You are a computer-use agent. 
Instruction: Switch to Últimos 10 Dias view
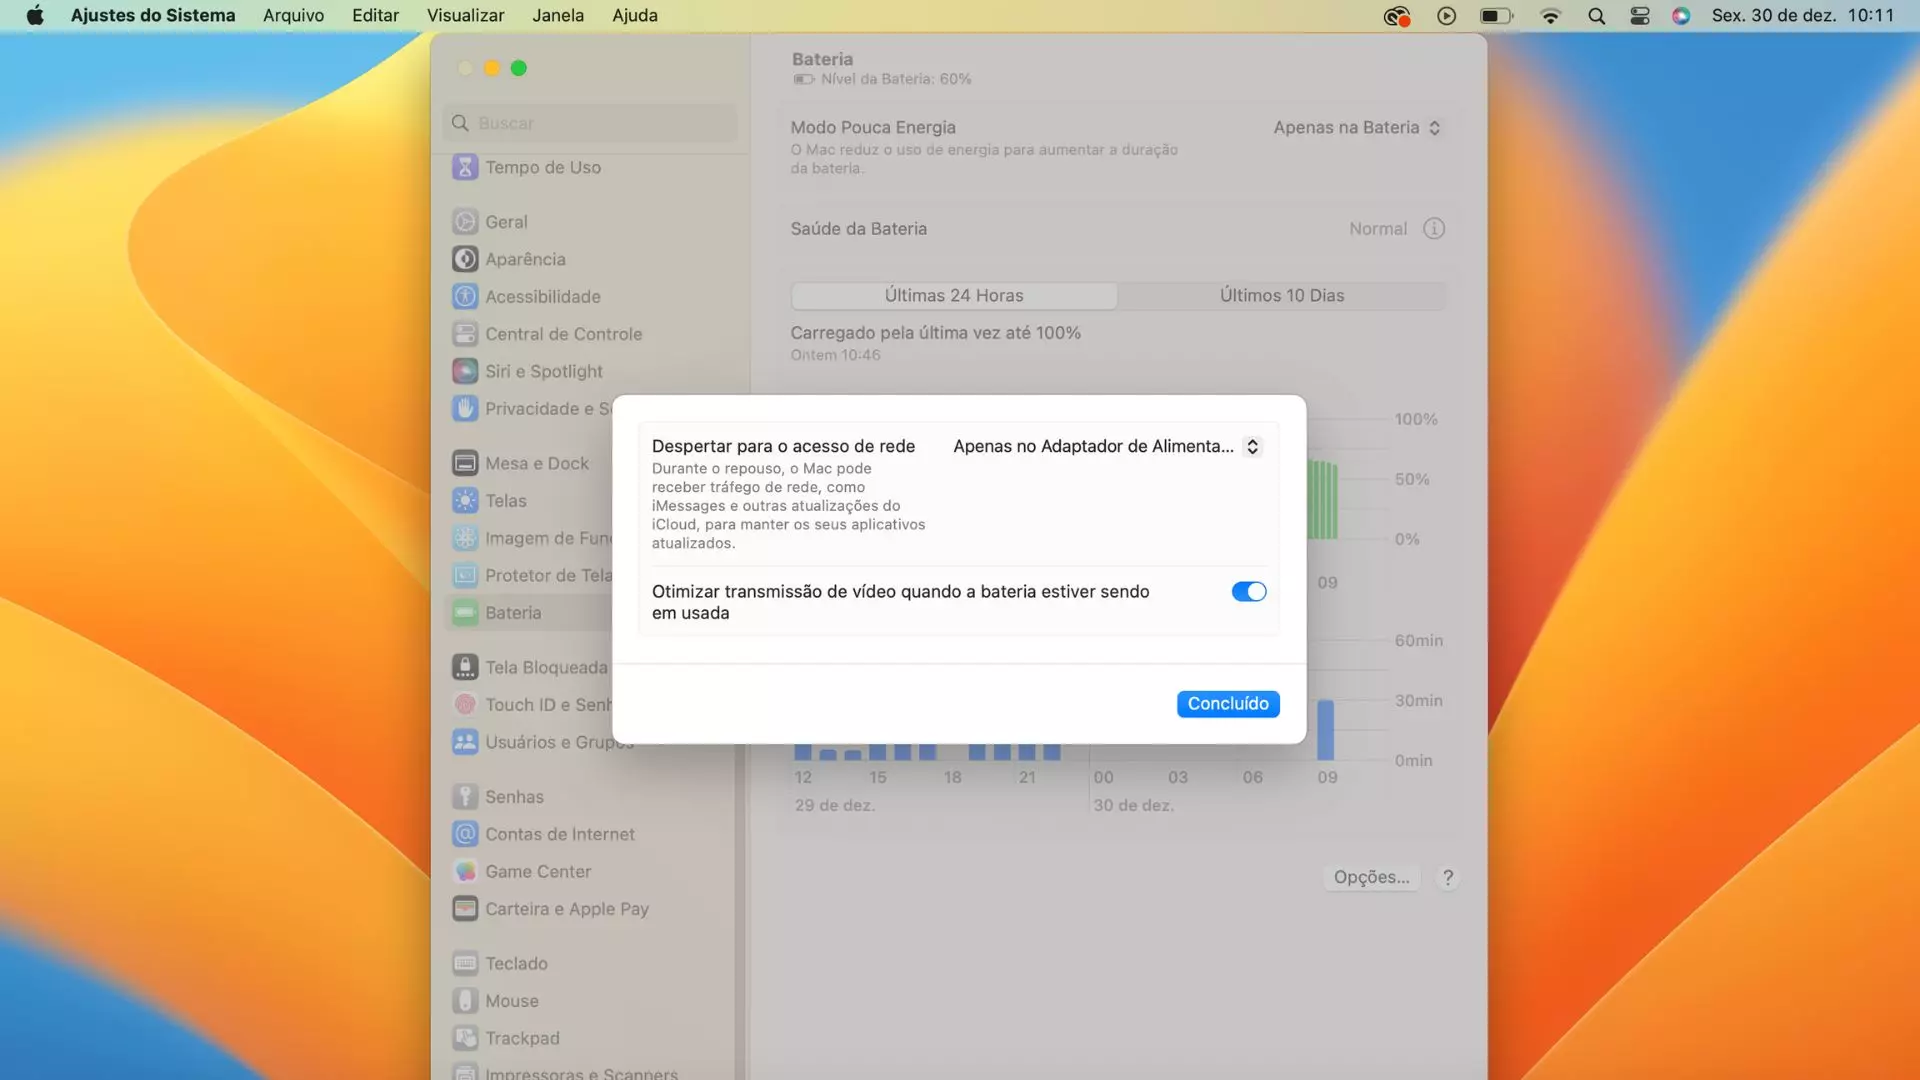(1281, 295)
